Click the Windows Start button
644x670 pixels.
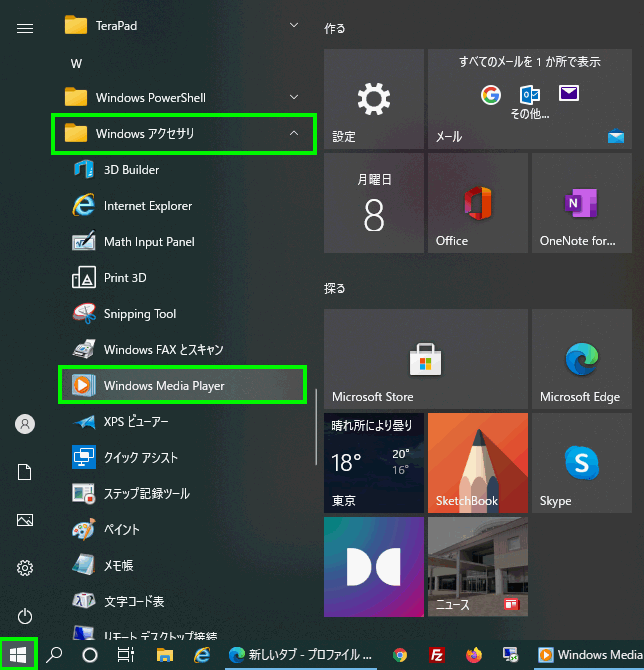coord(18,654)
